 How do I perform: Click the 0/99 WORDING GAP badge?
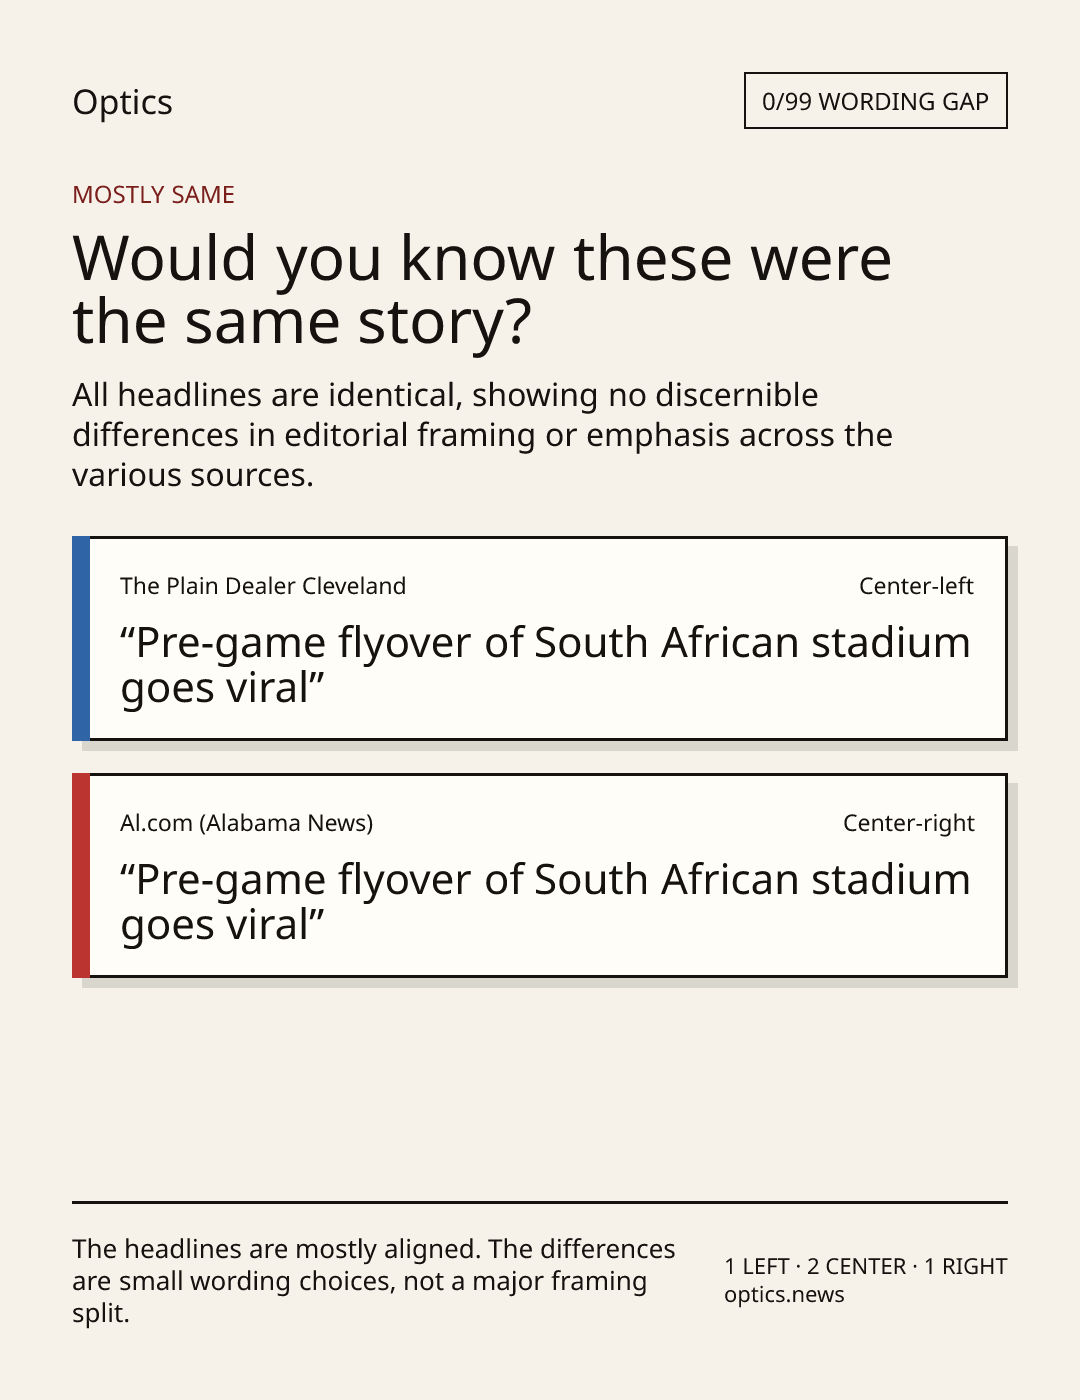click(875, 101)
